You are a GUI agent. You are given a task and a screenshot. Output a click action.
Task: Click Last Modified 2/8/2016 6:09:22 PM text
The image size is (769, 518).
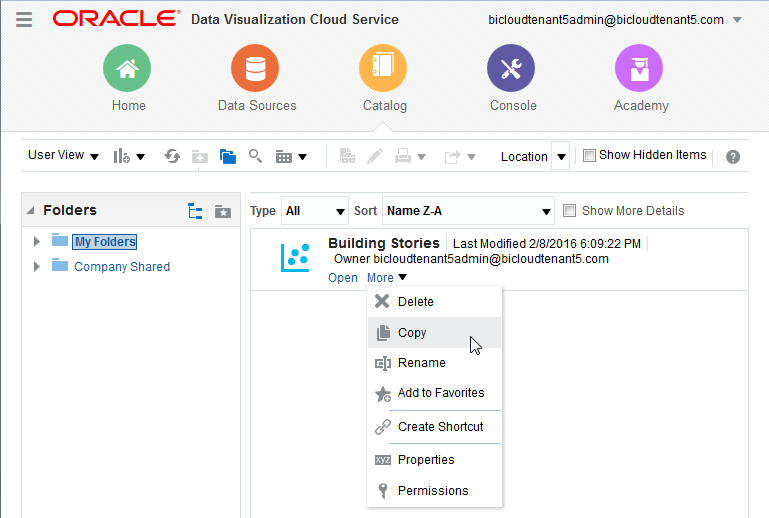pyautogui.click(x=547, y=244)
